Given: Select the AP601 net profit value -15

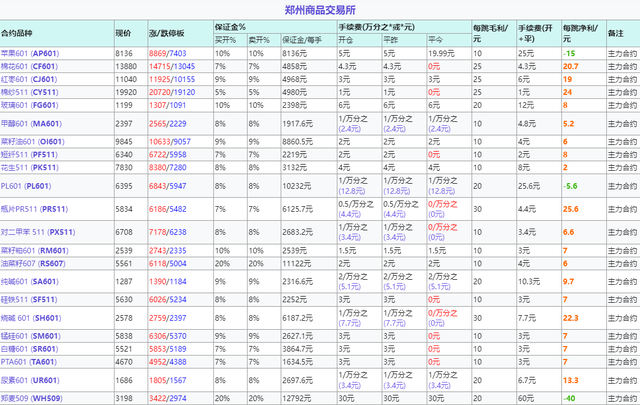Looking at the screenshot, I should 569,53.
